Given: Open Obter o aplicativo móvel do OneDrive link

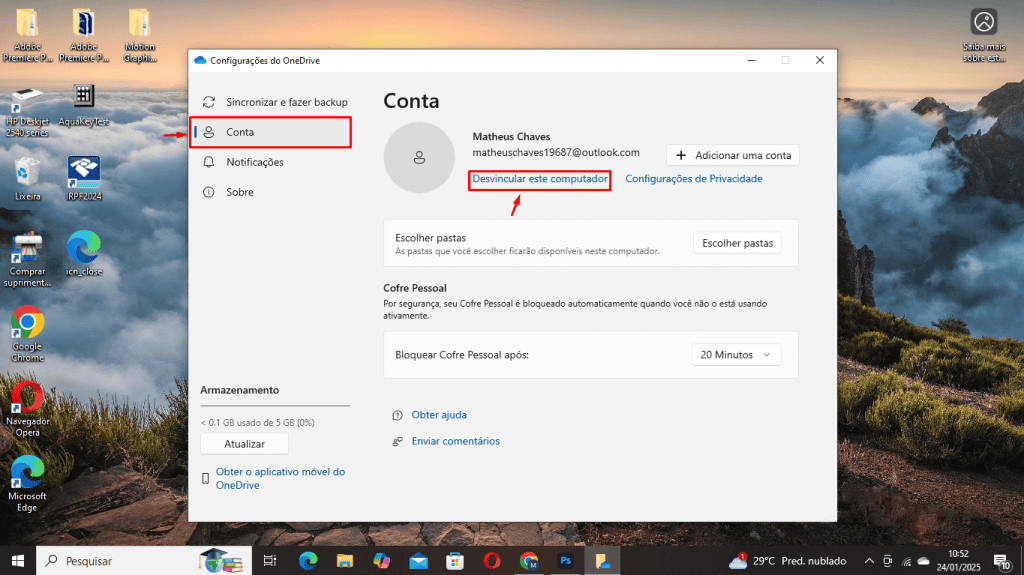Looking at the screenshot, I should click(x=280, y=478).
